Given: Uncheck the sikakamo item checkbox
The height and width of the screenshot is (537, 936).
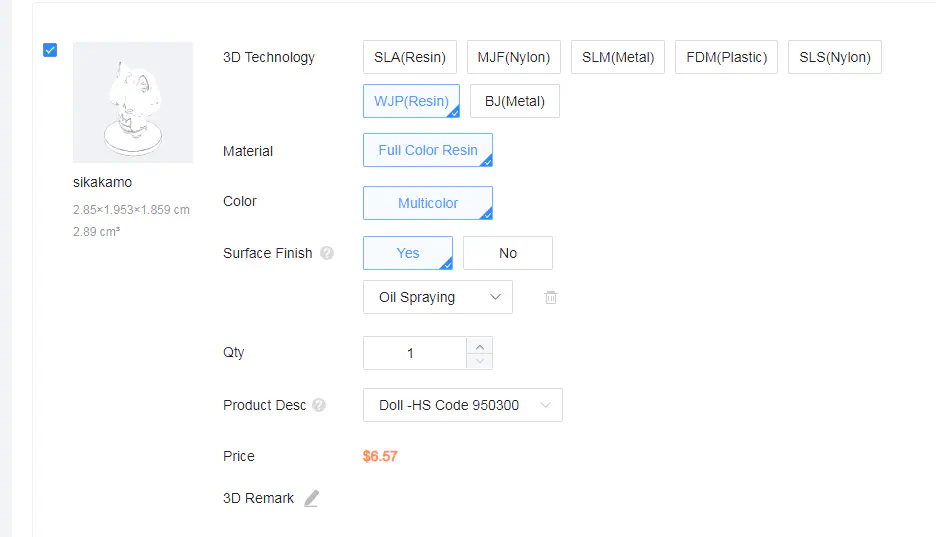Looking at the screenshot, I should [50, 50].
